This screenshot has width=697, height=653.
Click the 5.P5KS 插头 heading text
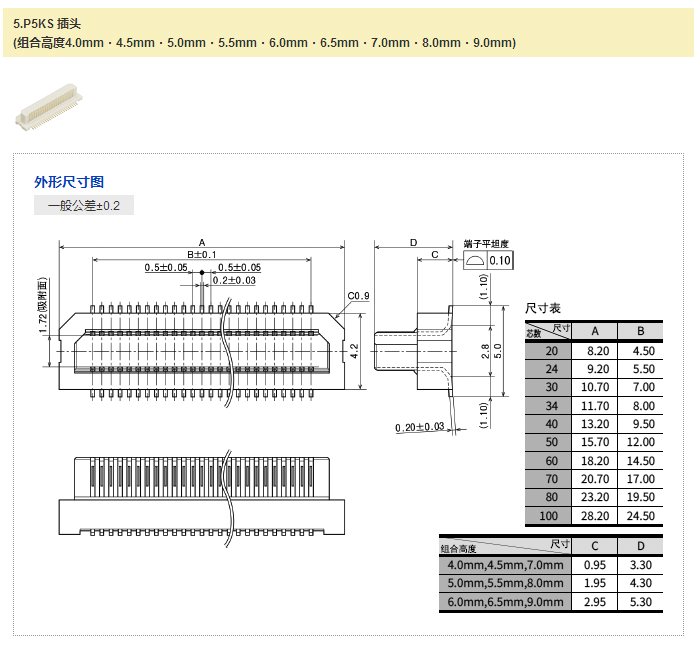[47, 22]
